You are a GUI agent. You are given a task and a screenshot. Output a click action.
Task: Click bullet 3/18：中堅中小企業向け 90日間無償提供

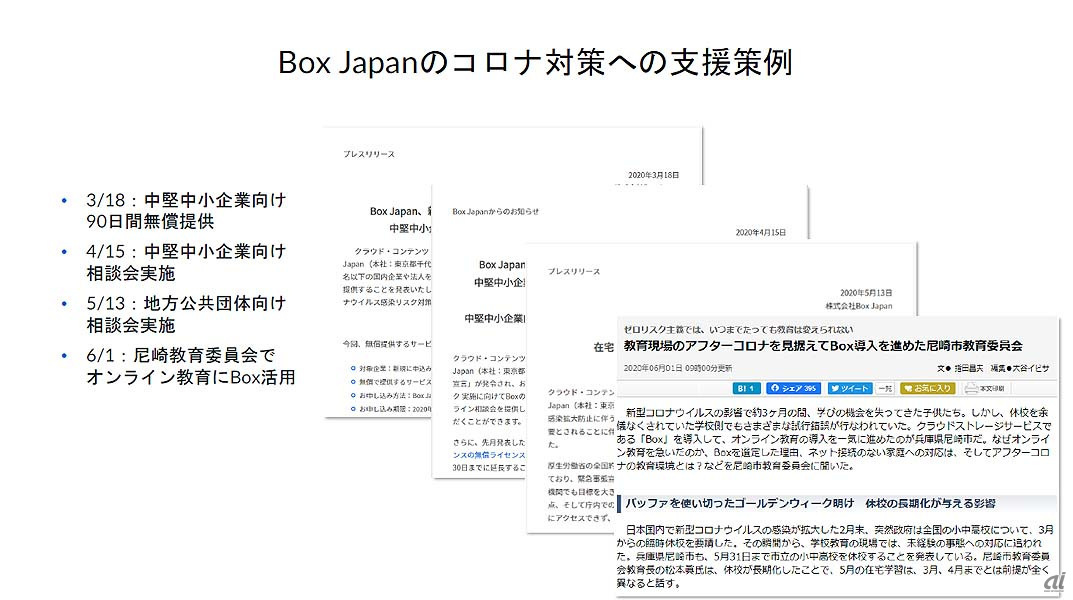[185, 211]
